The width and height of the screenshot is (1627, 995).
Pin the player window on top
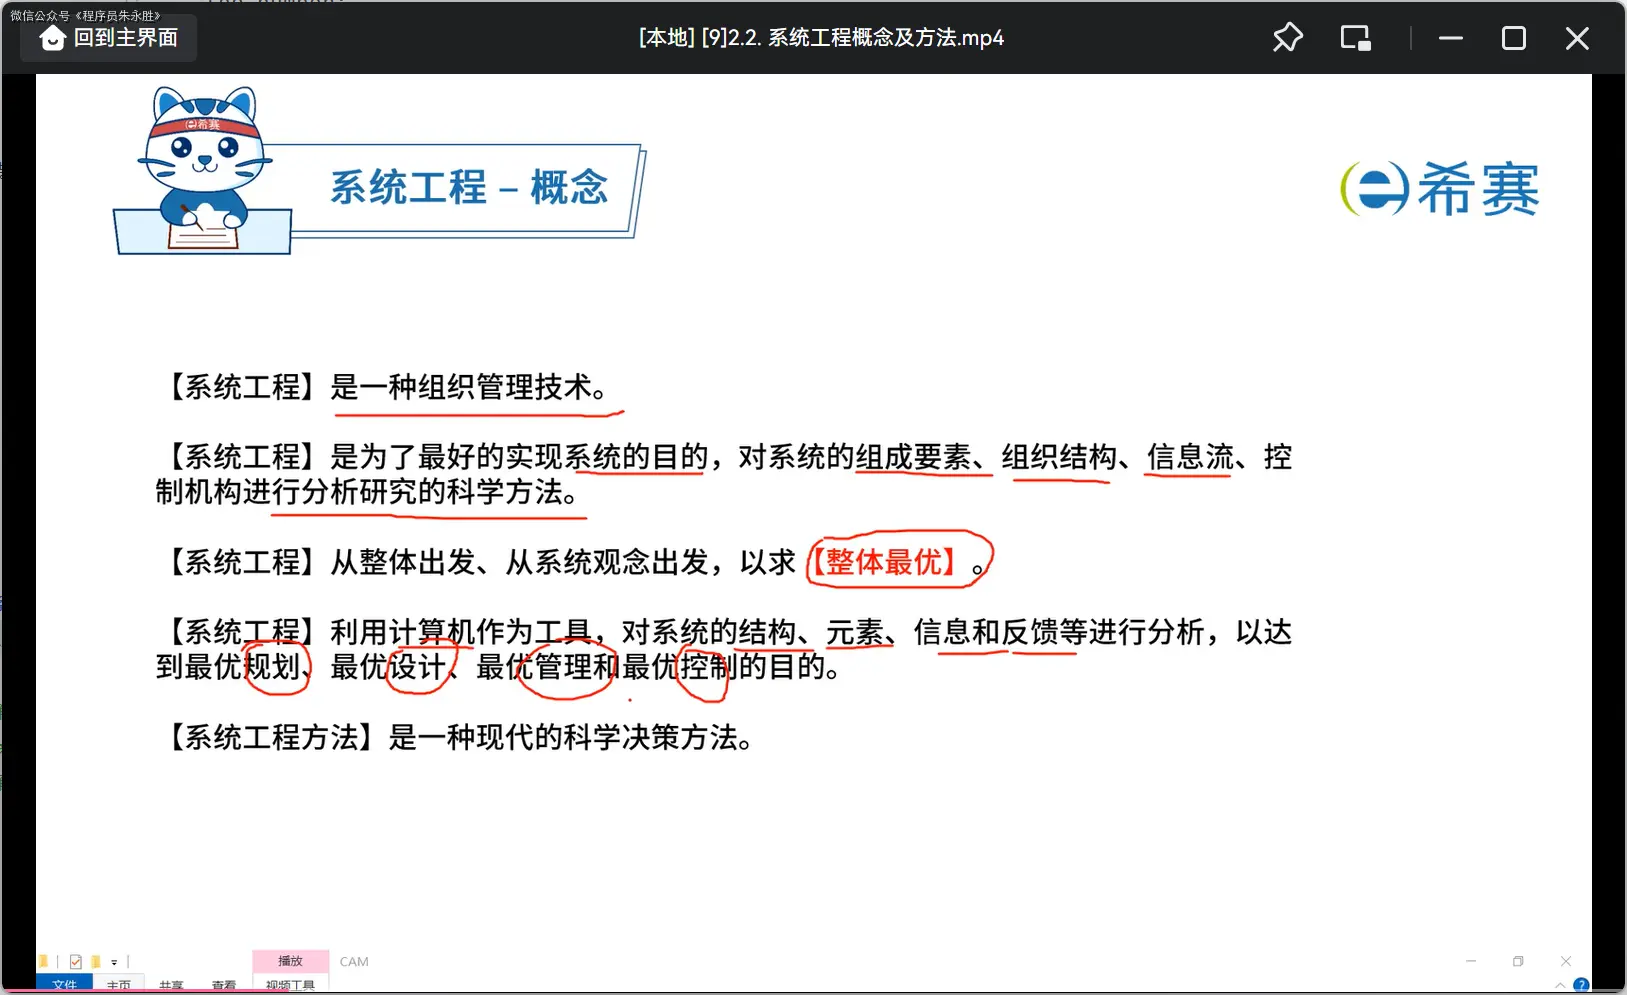pos(1287,38)
